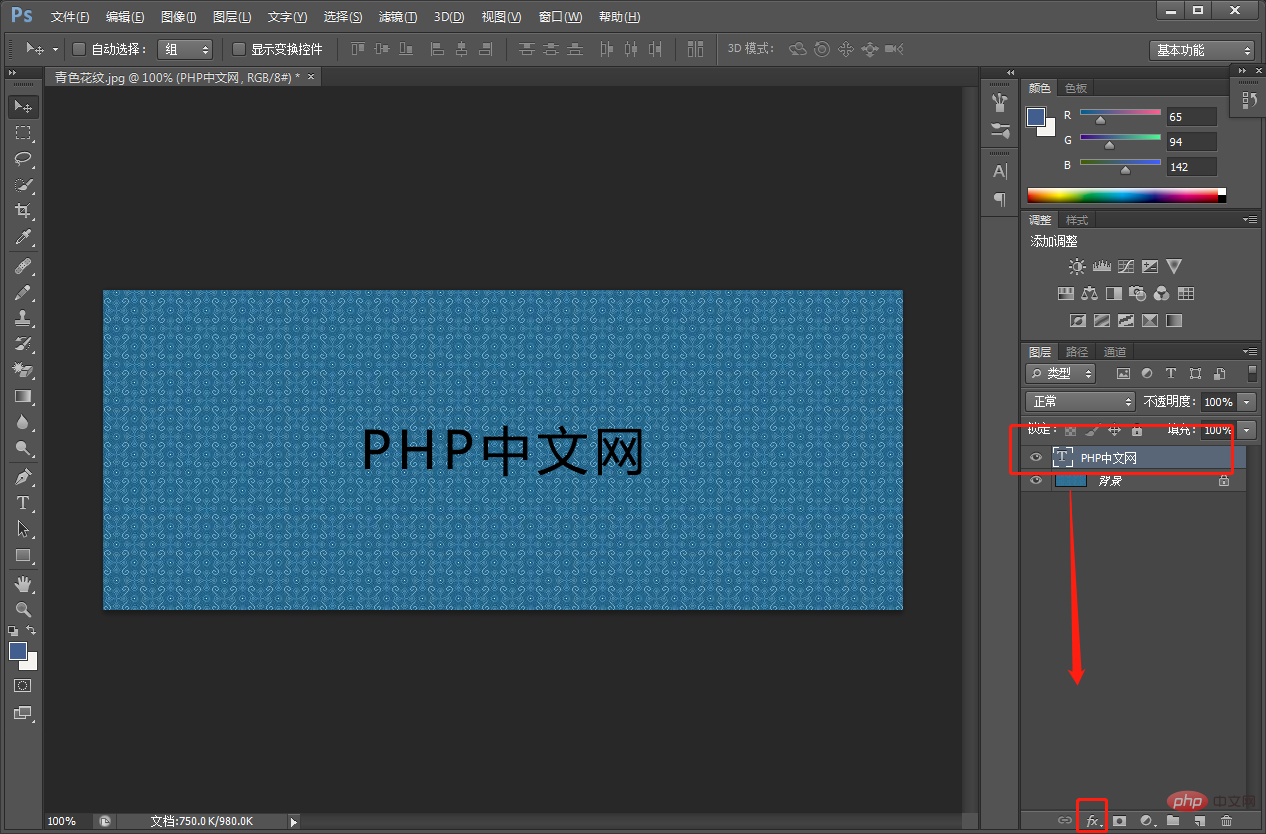Close the 青色花纹.jpg document tab
Image resolution: width=1266 pixels, height=834 pixels.
tap(311, 77)
